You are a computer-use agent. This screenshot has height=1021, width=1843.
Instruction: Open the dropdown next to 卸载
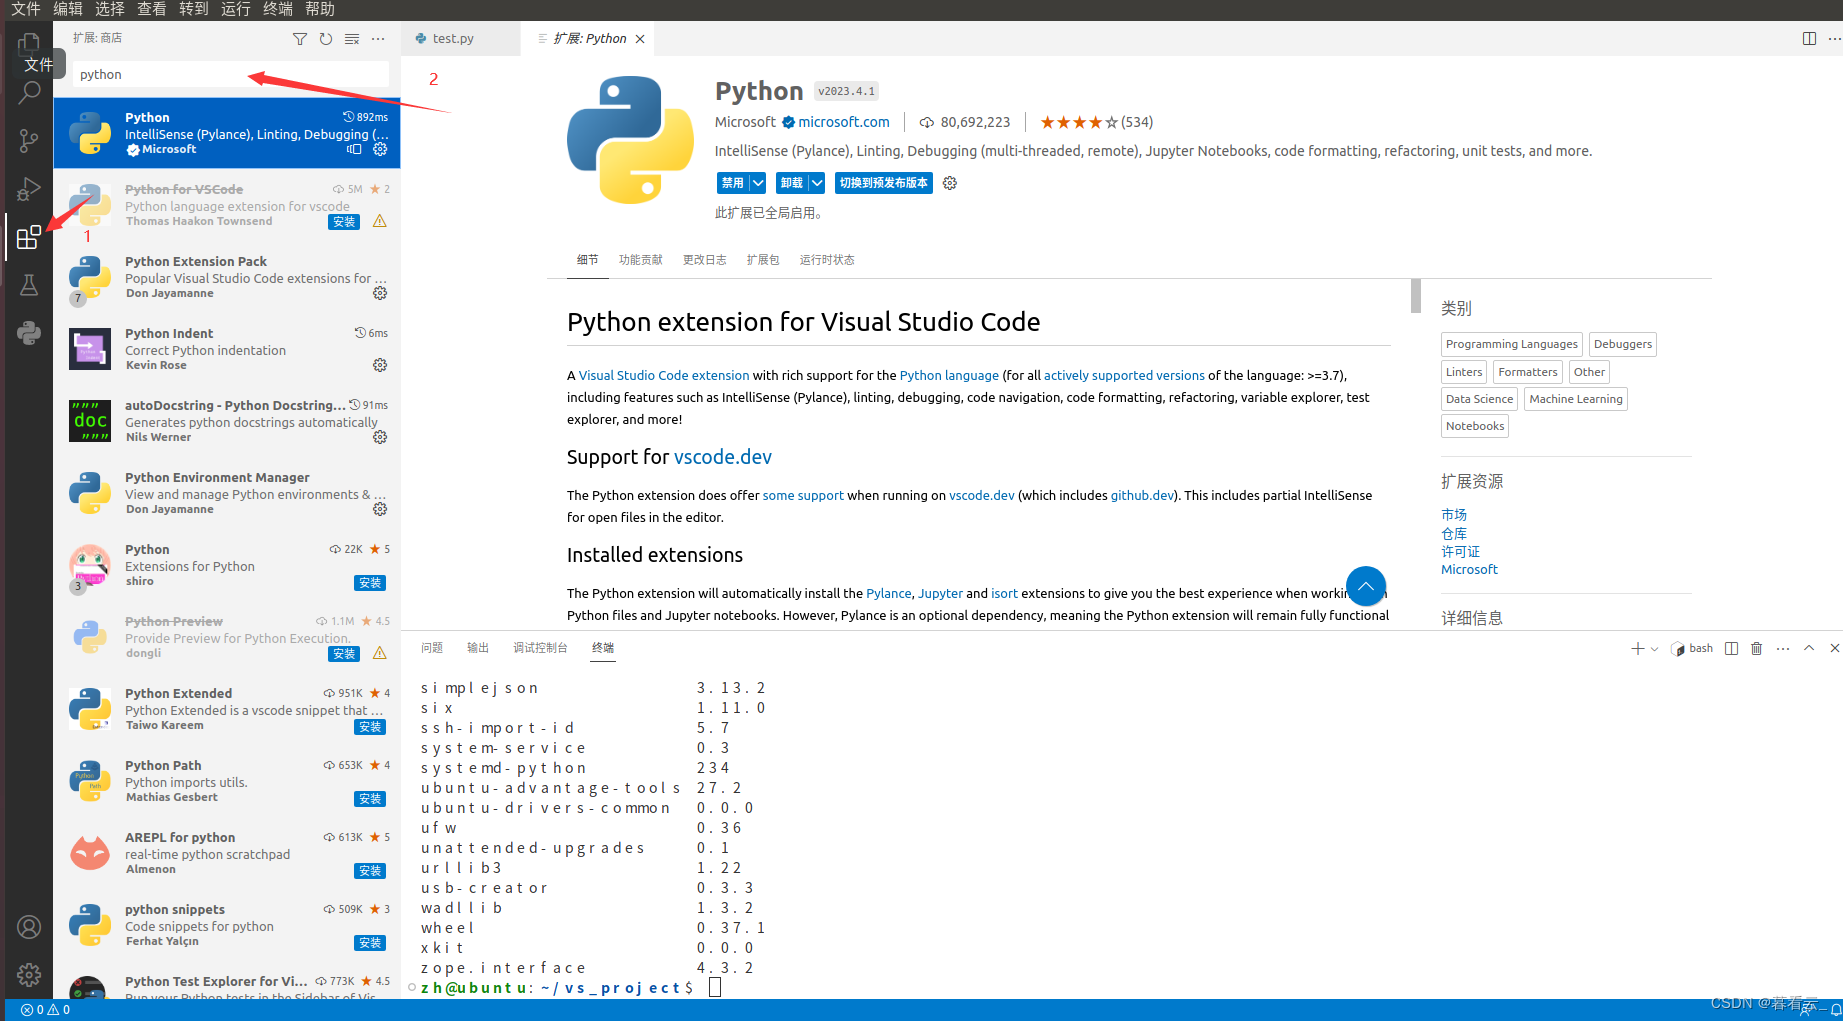[x=815, y=182]
